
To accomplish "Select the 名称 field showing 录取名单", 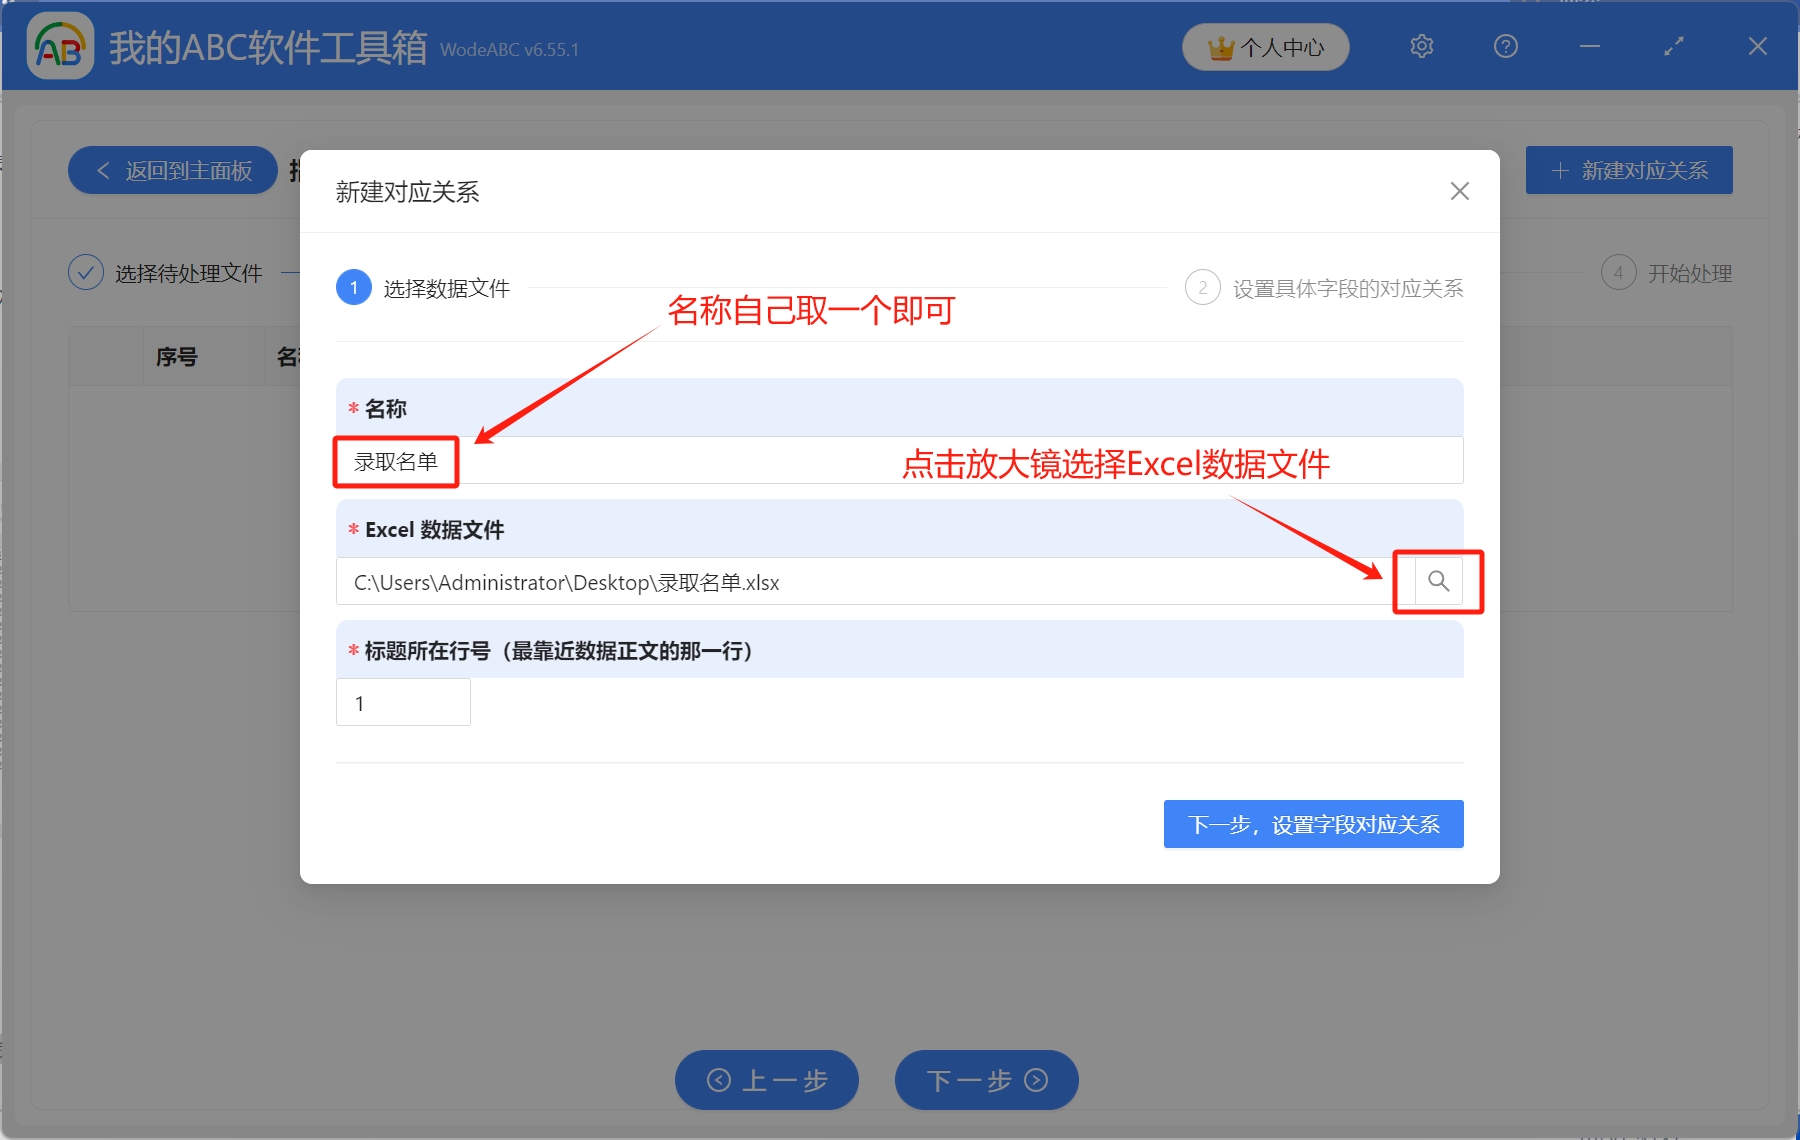I will point(395,462).
